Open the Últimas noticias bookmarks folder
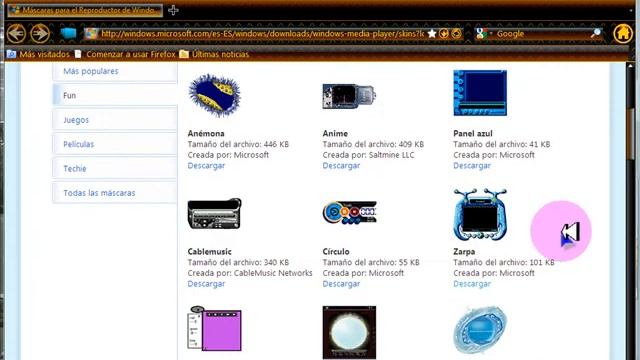 coord(214,54)
